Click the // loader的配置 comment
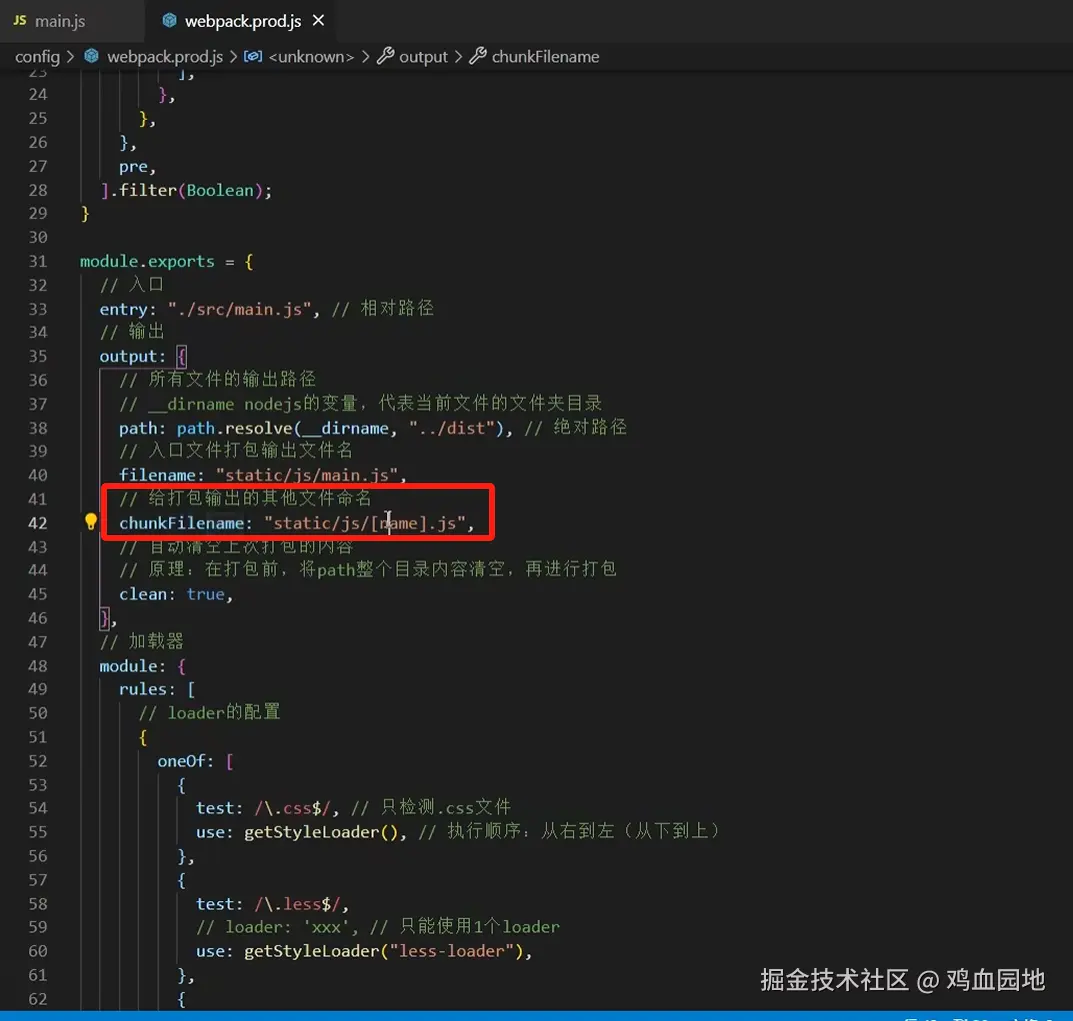This screenshot has height=1021, width=1073. 210,713
